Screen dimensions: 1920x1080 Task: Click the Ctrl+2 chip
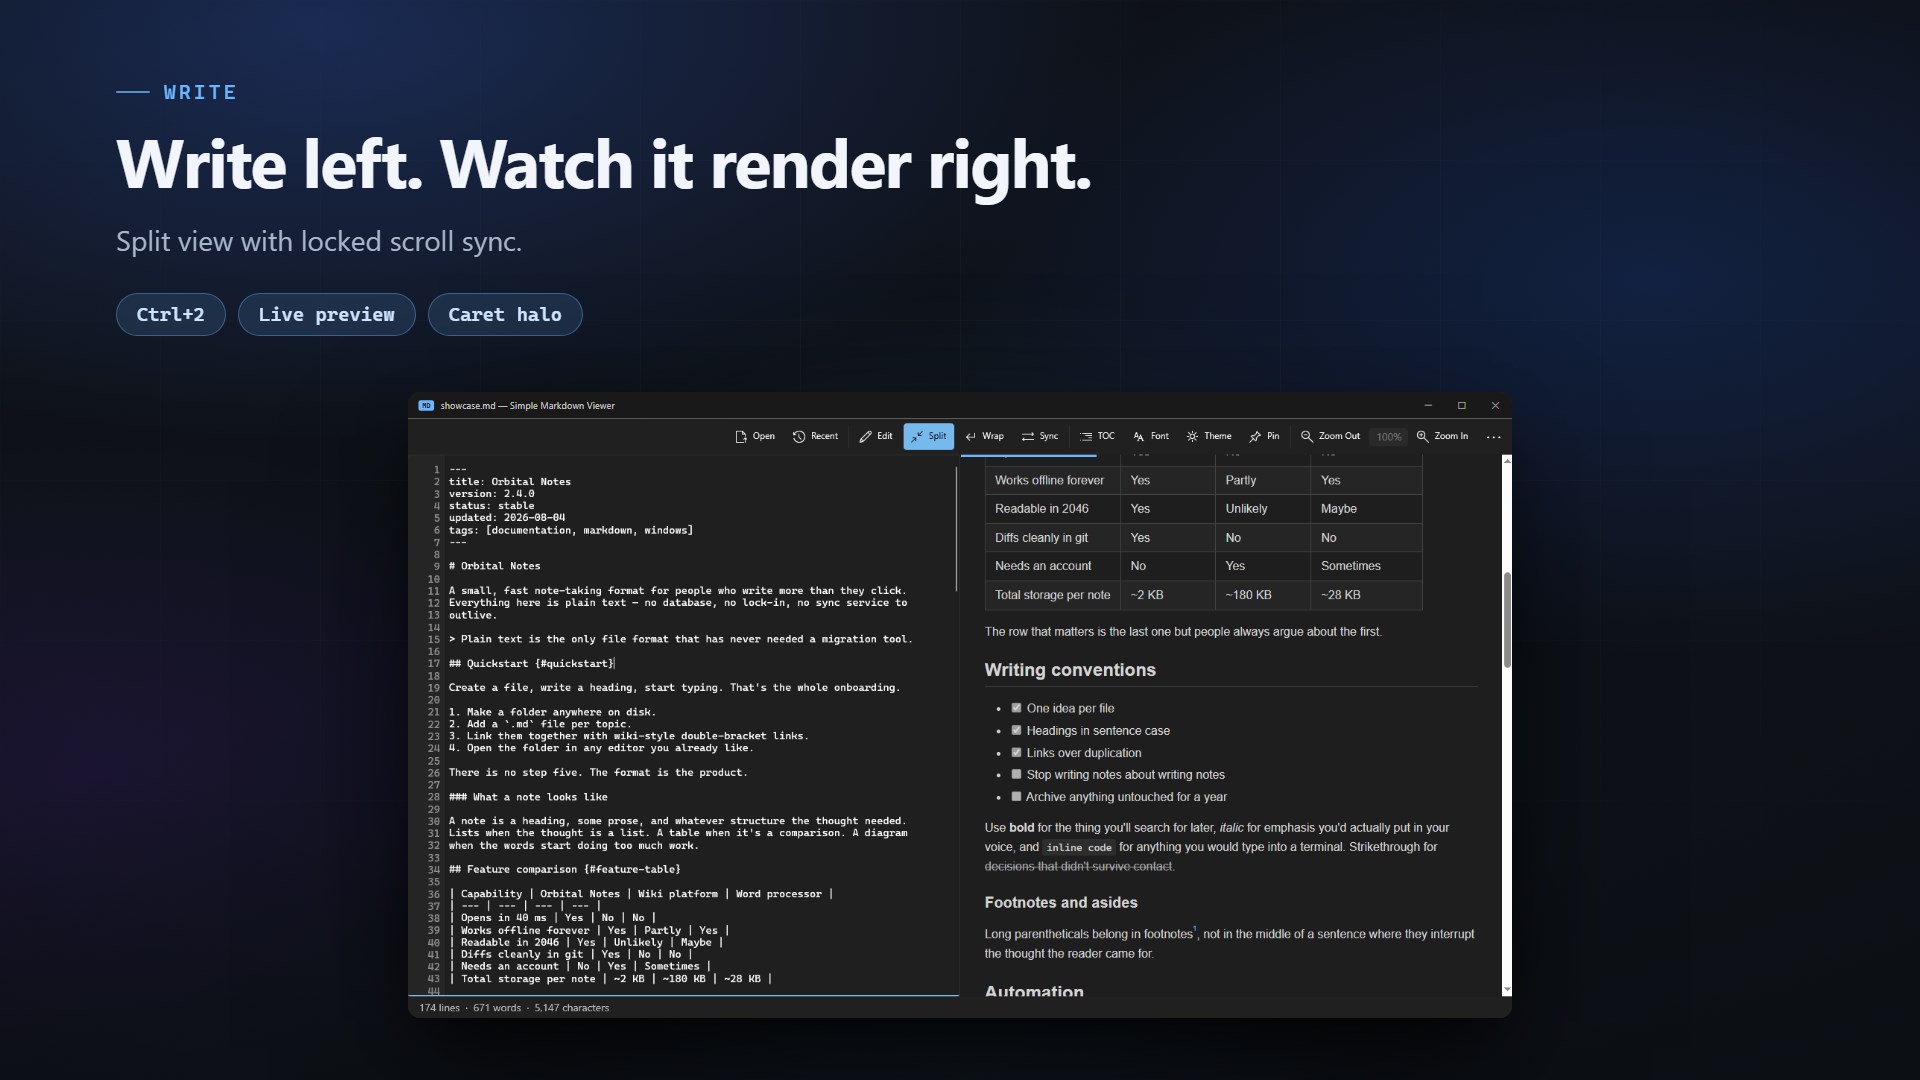(x=171, y=314)
